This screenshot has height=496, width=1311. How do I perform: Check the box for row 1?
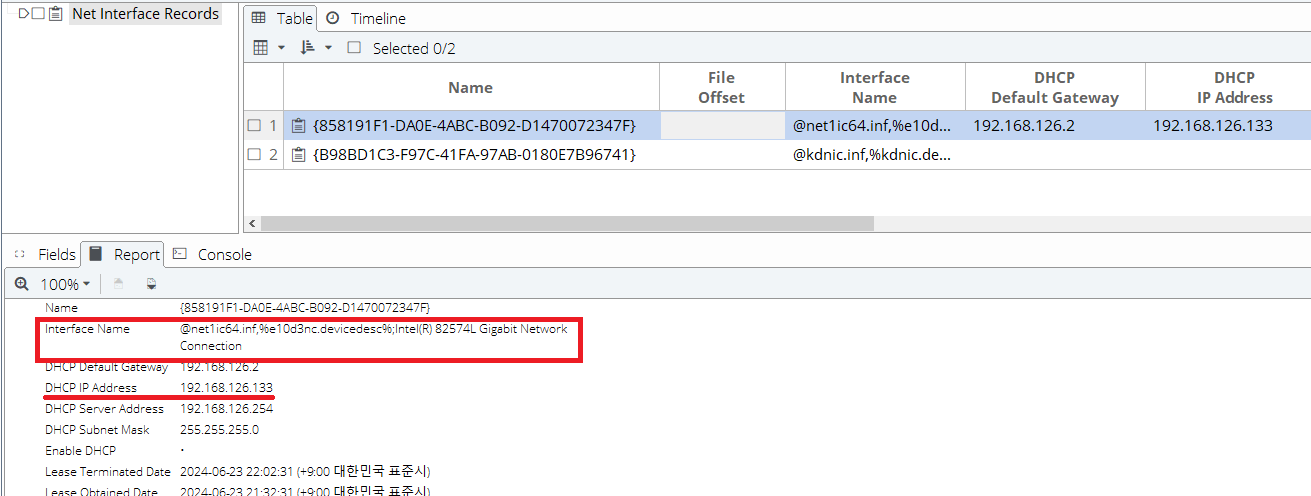click(254, 126)
